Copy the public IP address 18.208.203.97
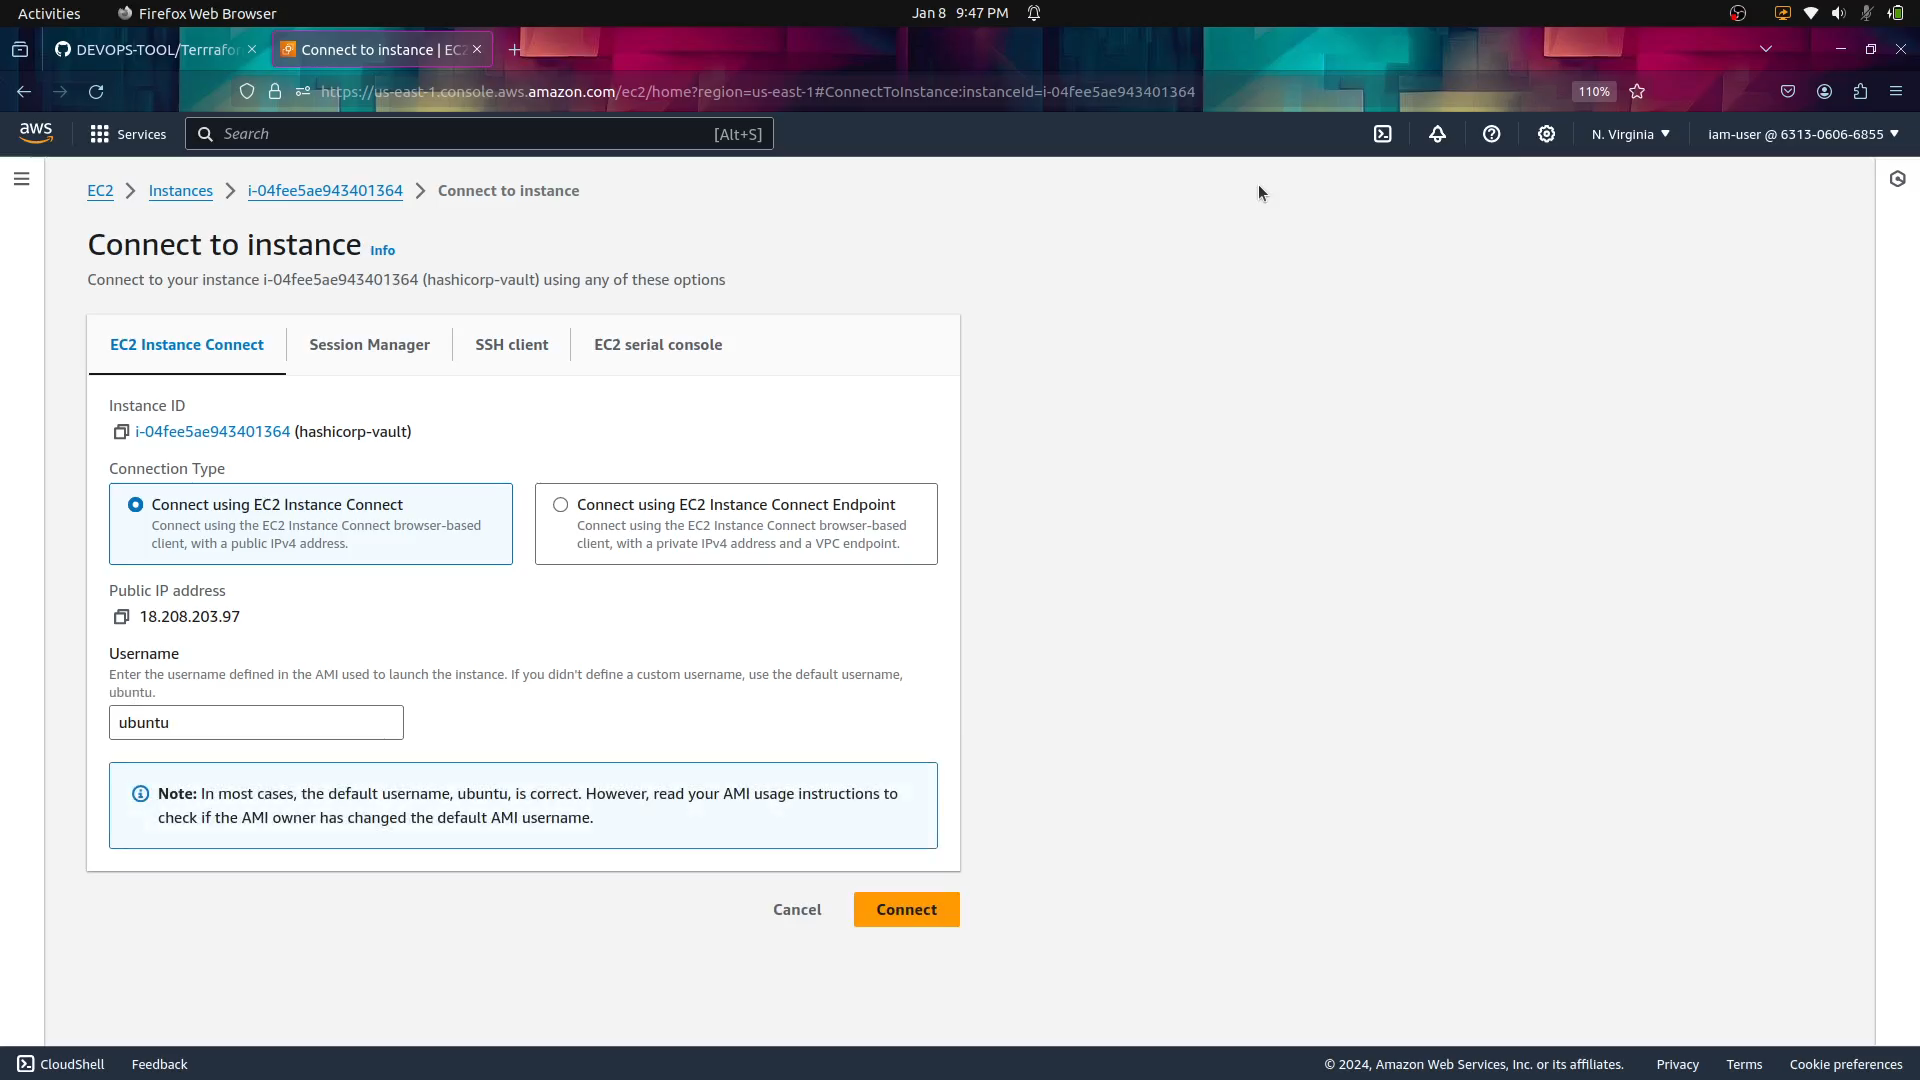This screenshot has width=1920, height=1080. tap(121, 617)
